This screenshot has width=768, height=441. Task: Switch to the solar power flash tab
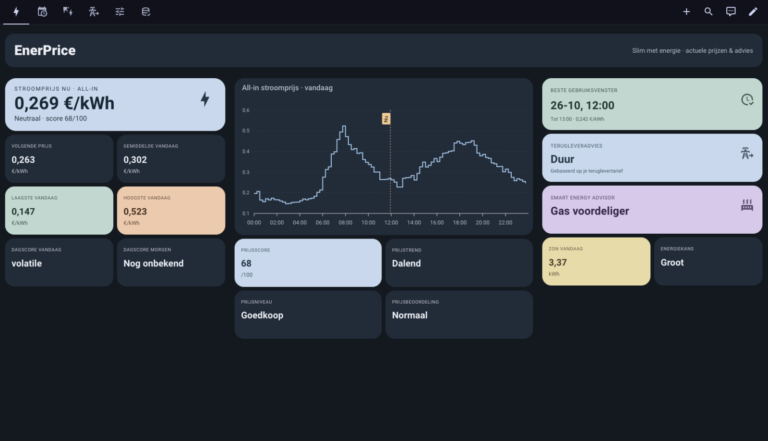[x=68, y=11]
